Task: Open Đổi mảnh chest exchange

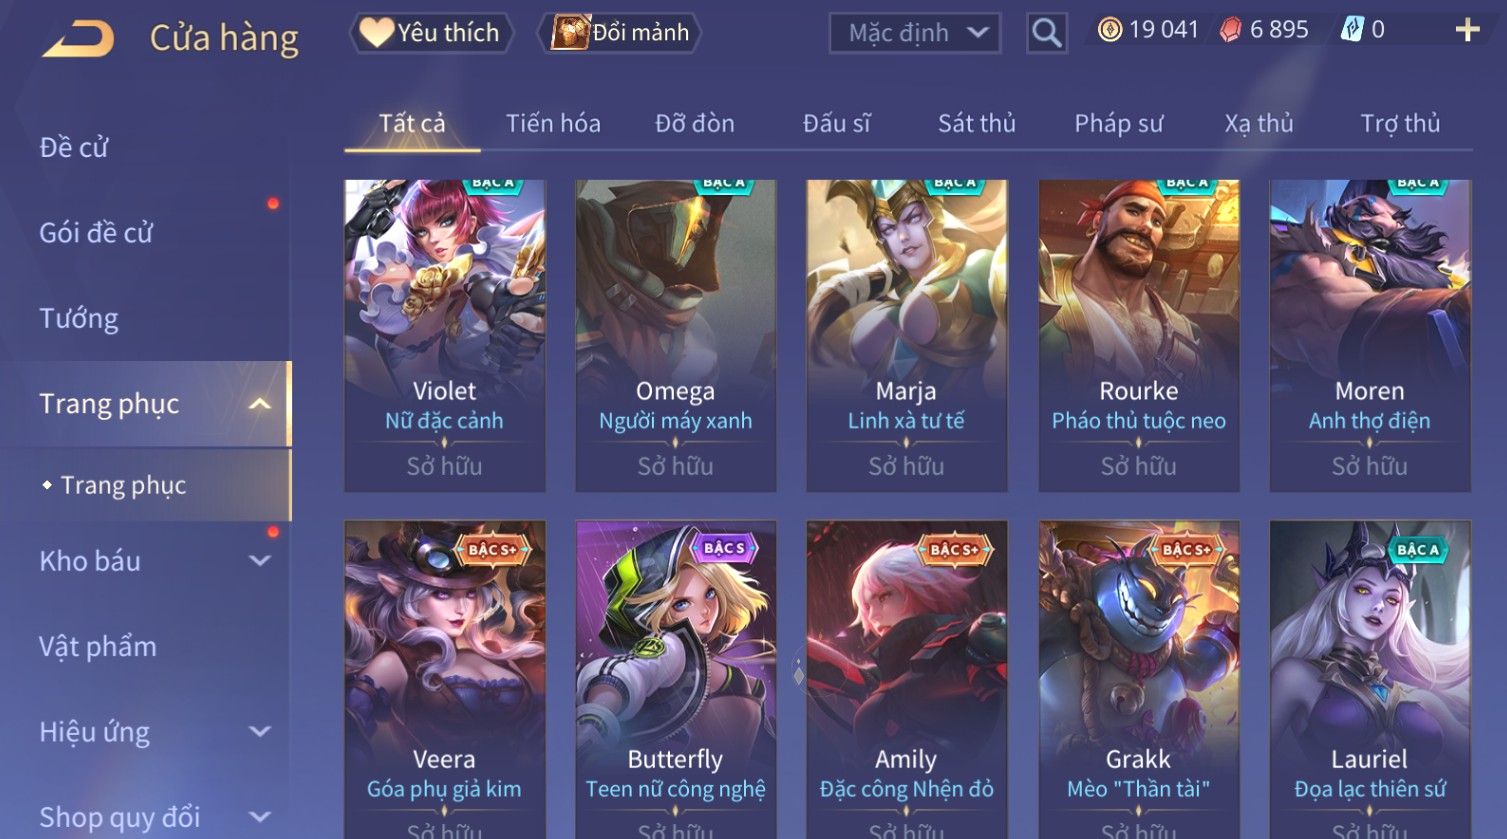Action: [x=620, y=33]
